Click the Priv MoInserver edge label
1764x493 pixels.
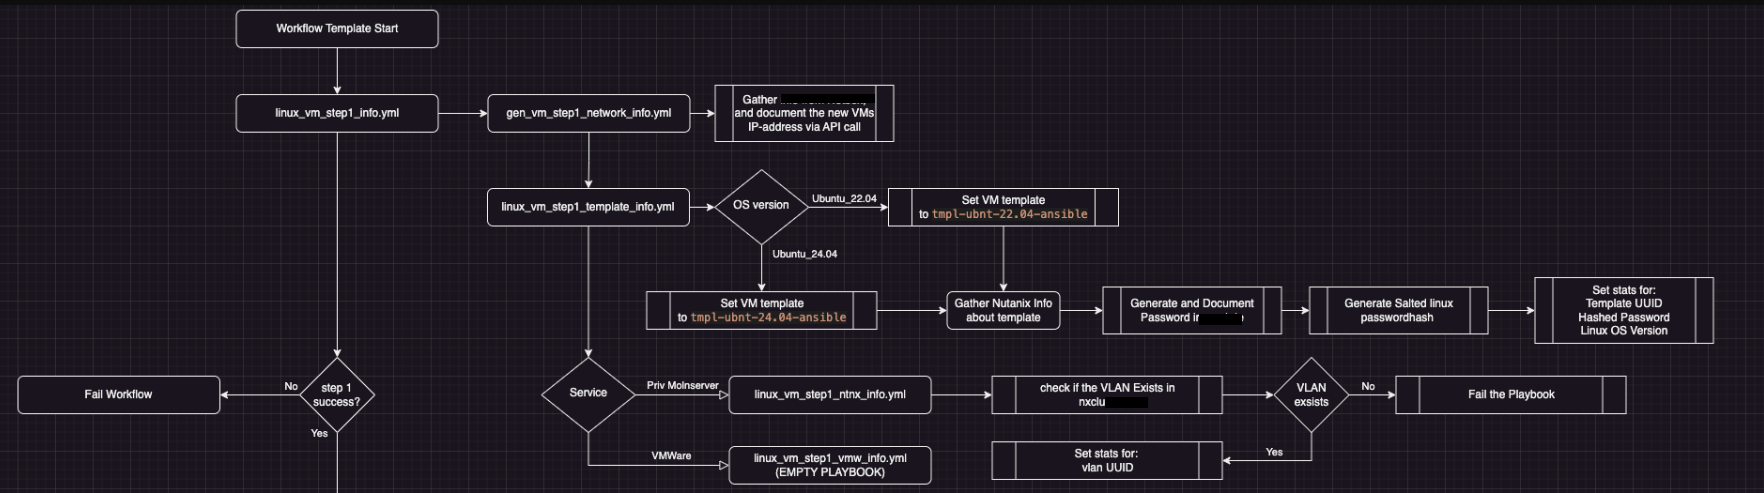pyautogui.click(x=683, y=385)
